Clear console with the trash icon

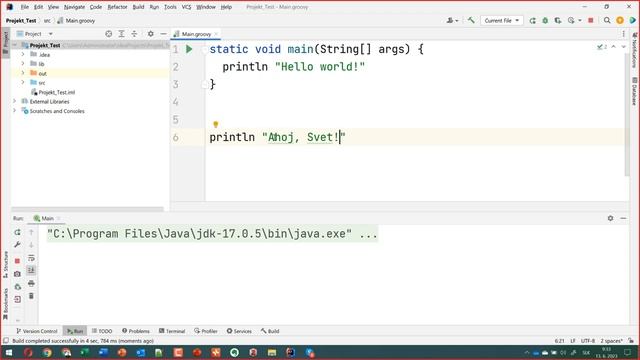[x=31, y=296]
